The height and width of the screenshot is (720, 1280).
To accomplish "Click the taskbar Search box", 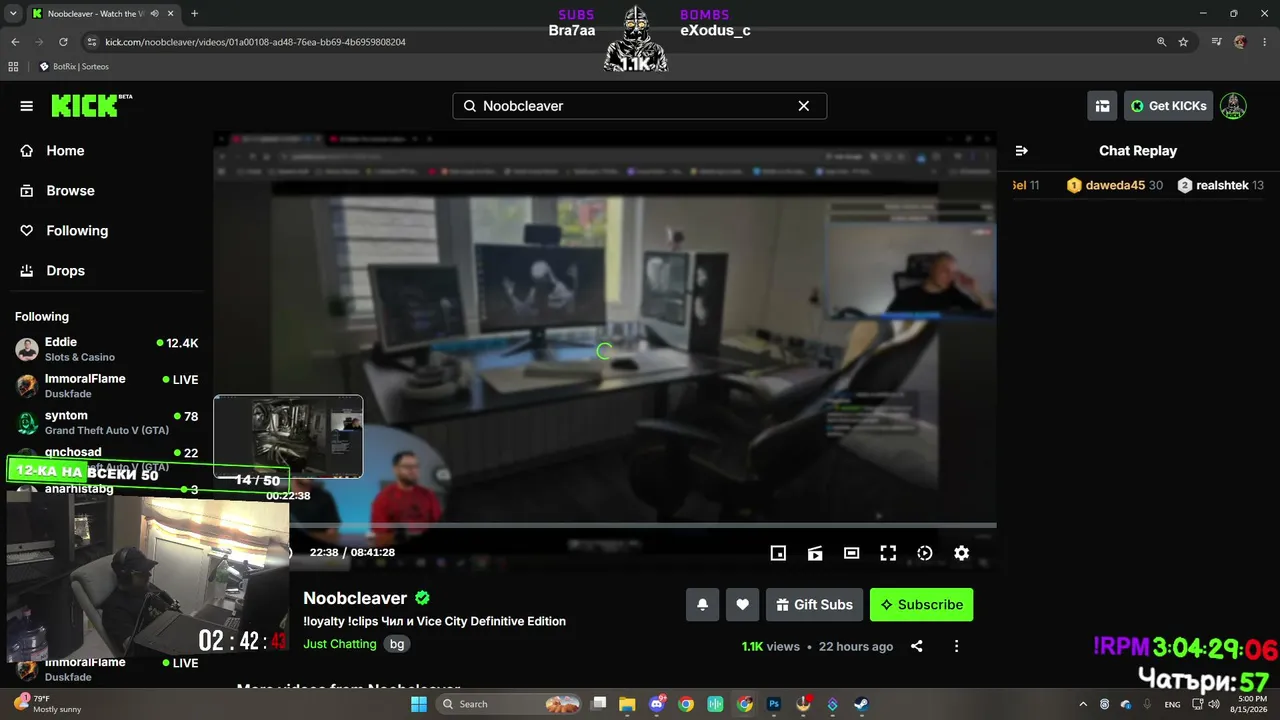I will [x=511, y=704].
